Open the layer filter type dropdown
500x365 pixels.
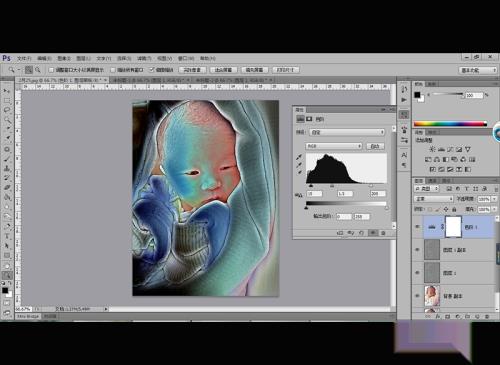click(427, 189)
